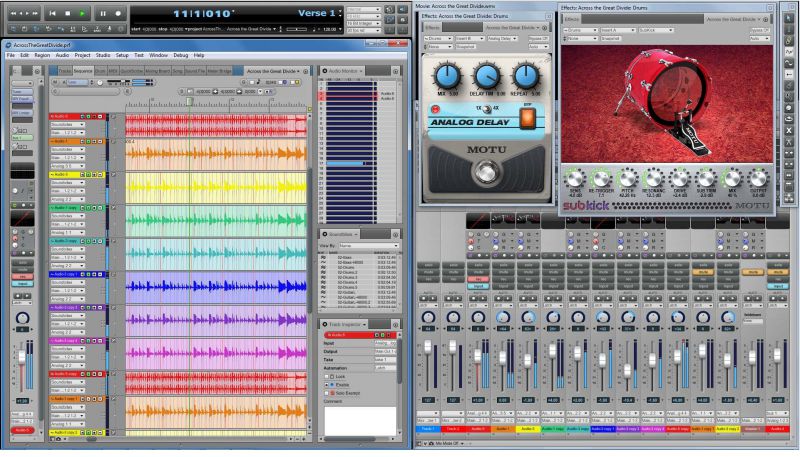Click the SubKick DRIVE knob
Viewport: 800px width, 457px height.
pos(680,179)
